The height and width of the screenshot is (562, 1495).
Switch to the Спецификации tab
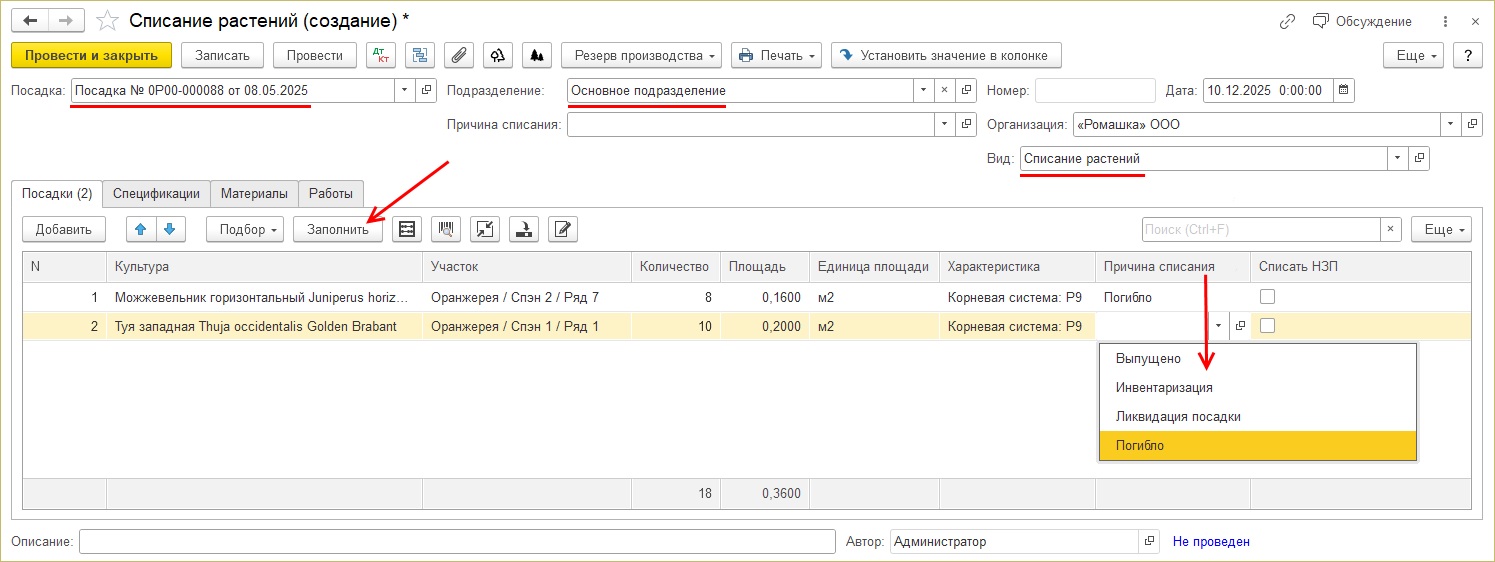(x=156, y=193)
